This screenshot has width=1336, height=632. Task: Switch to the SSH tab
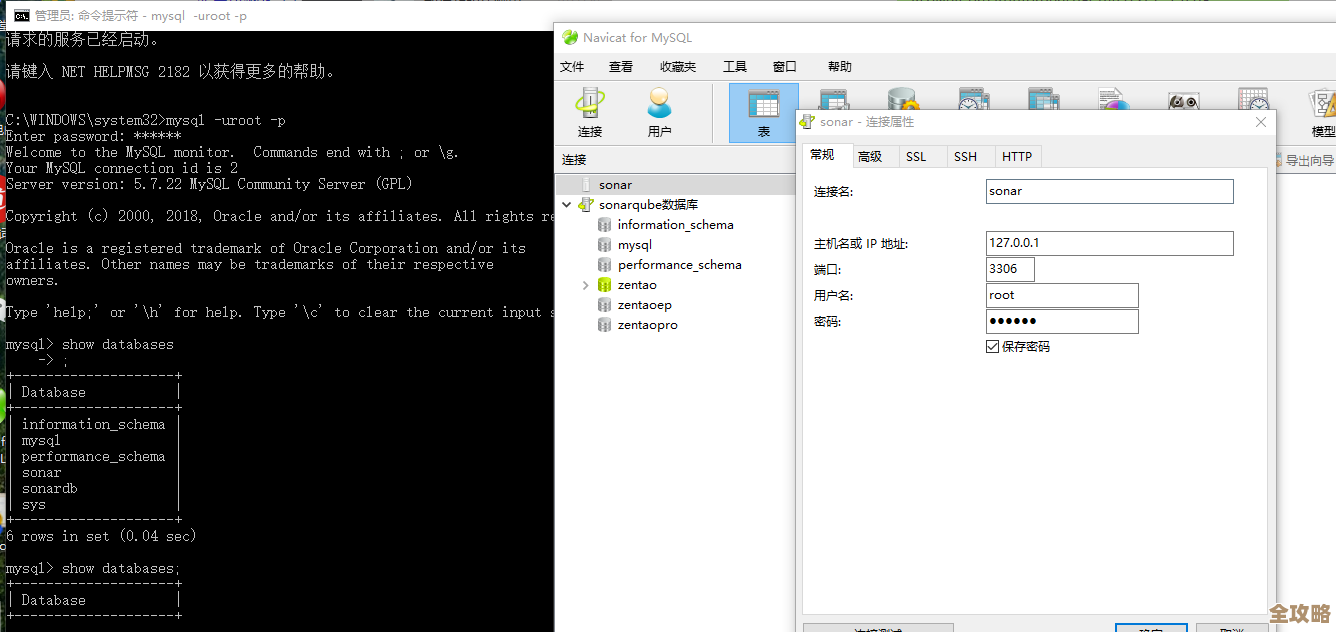coord(965,156)
